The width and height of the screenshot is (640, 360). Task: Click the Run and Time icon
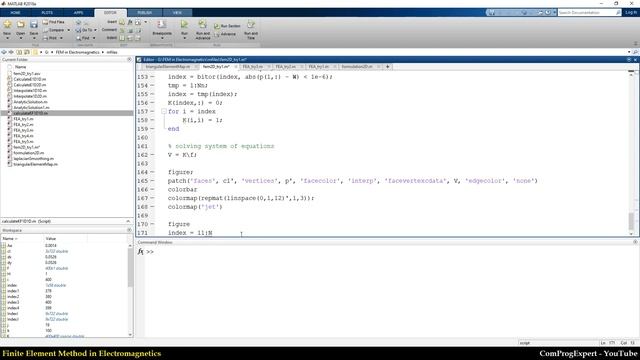(x=251, y=24)
